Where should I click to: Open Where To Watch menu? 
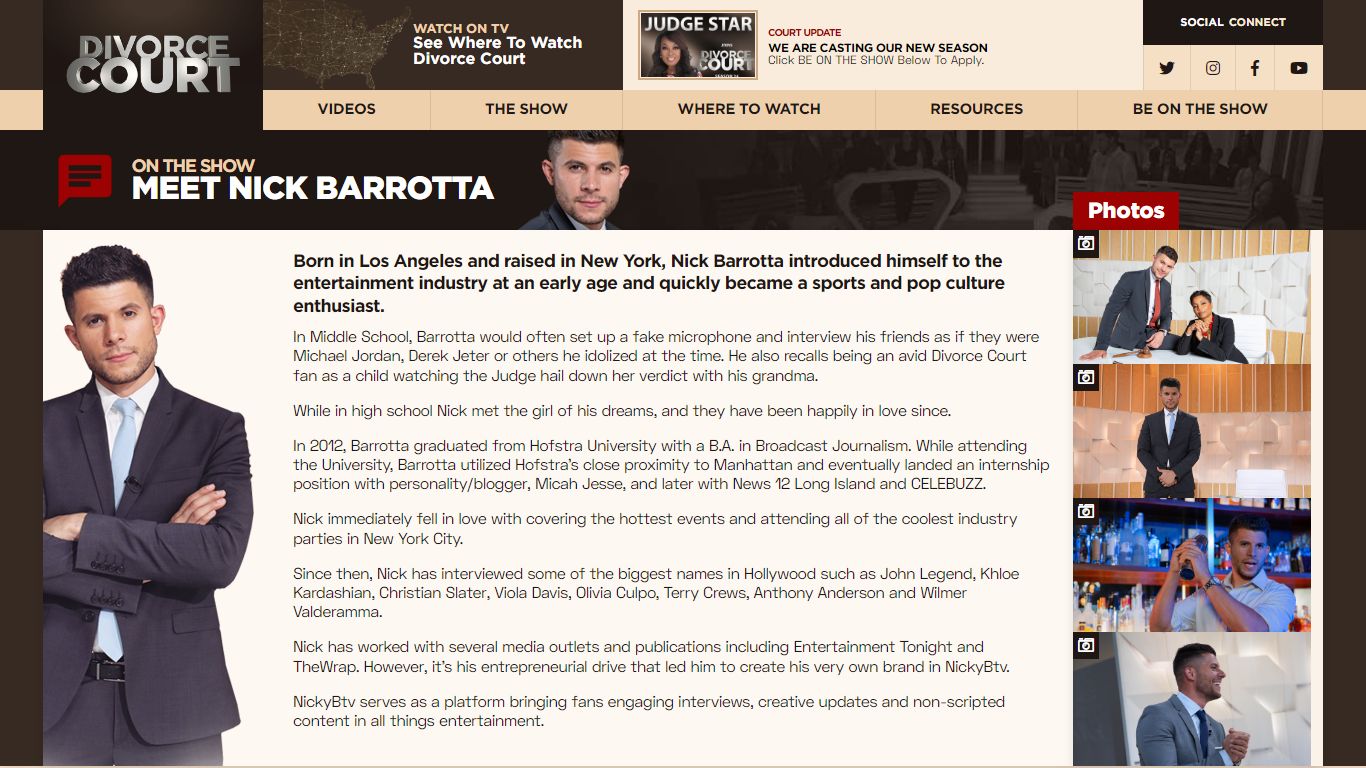[749, 109]
